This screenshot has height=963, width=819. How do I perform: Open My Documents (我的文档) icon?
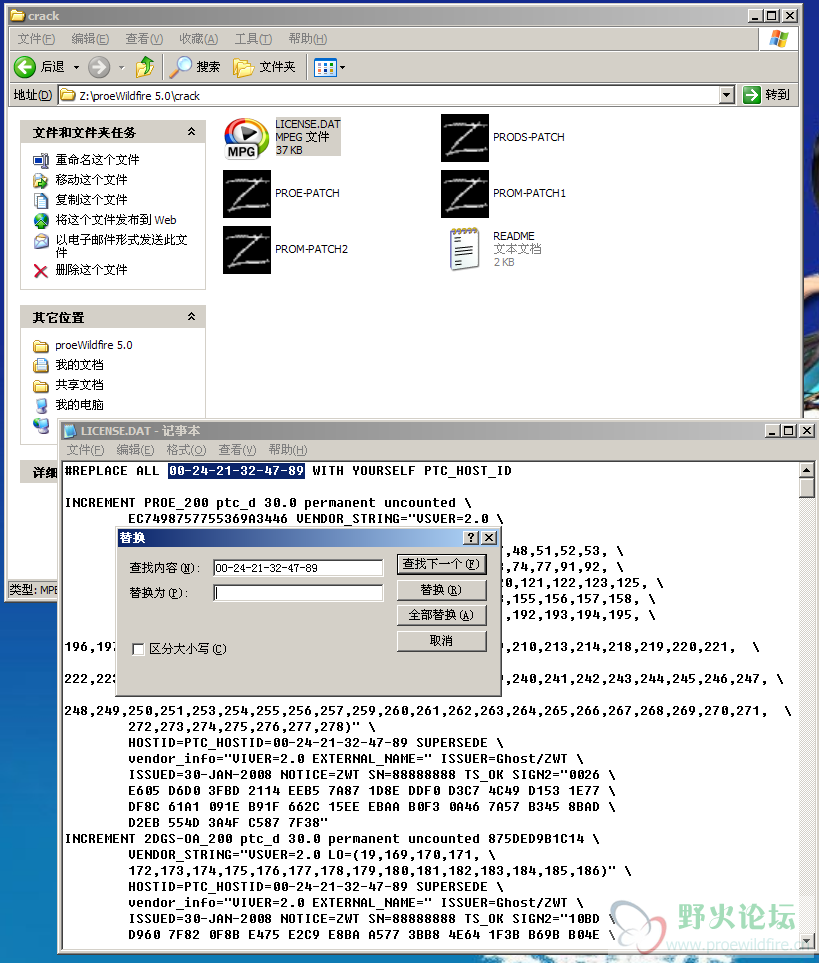click(x=41, y=365)
